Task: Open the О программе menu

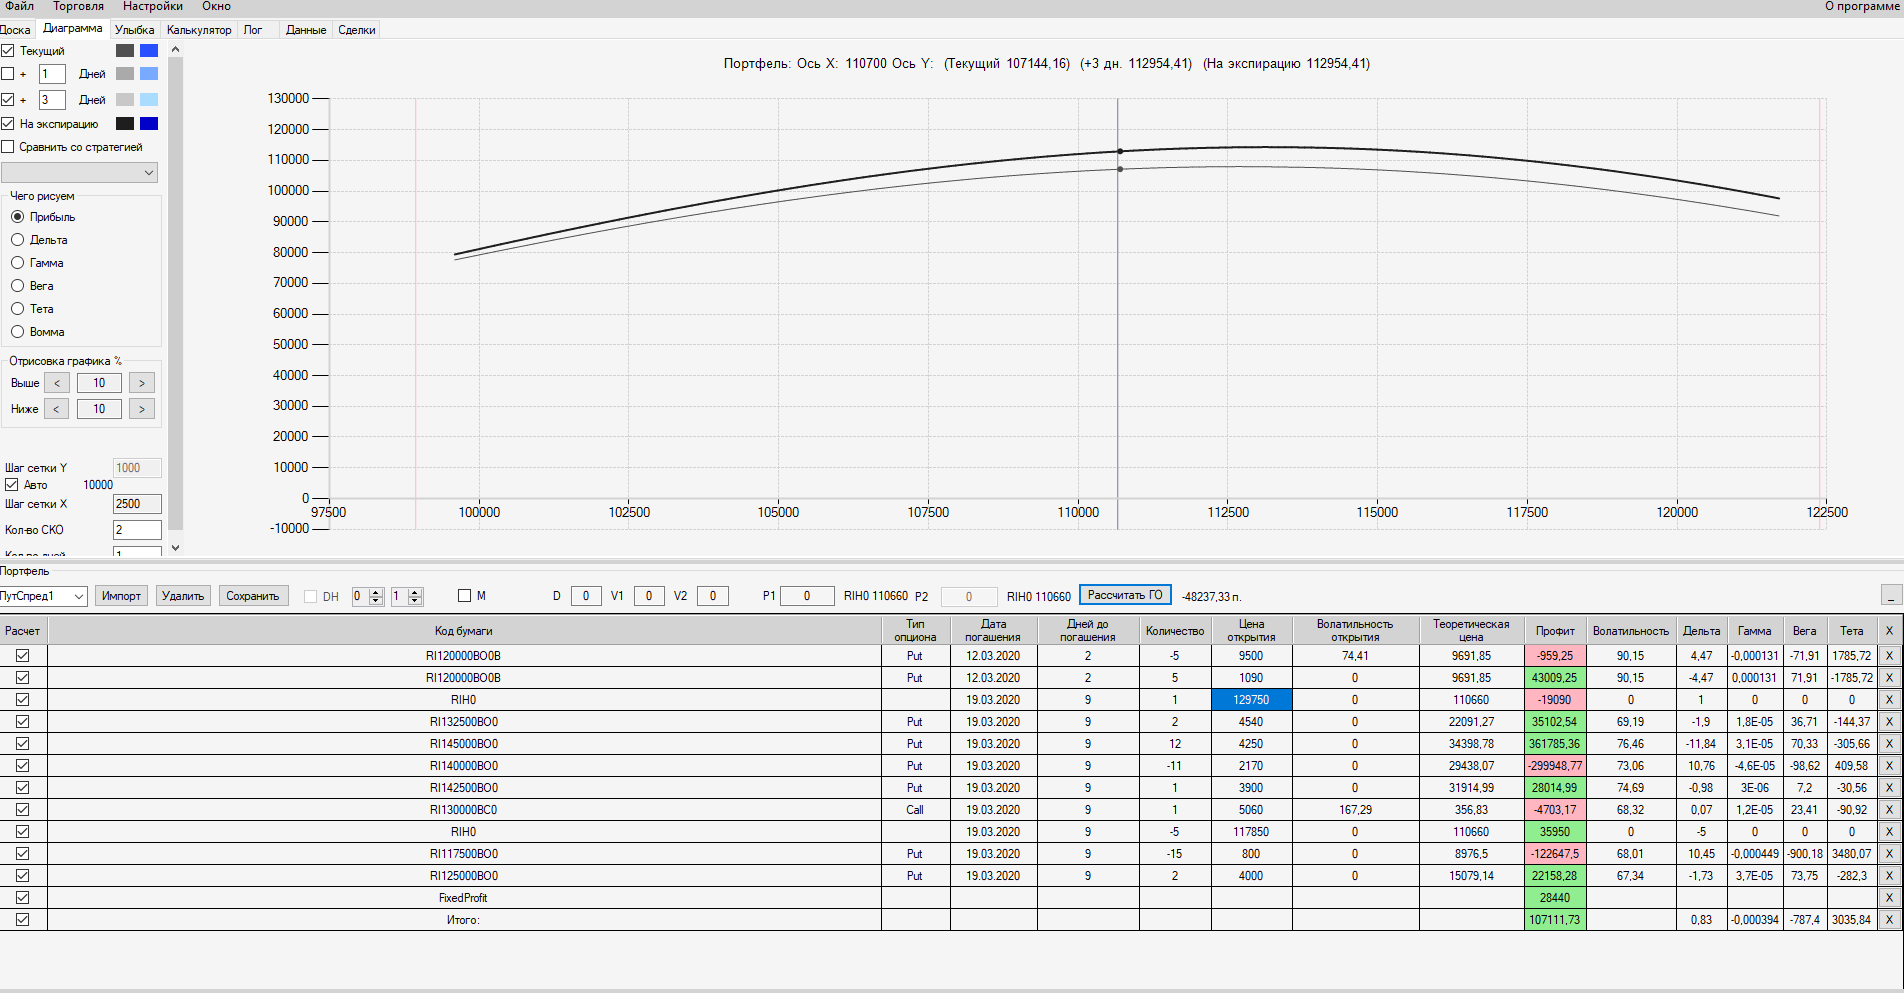Action: 1861,7
